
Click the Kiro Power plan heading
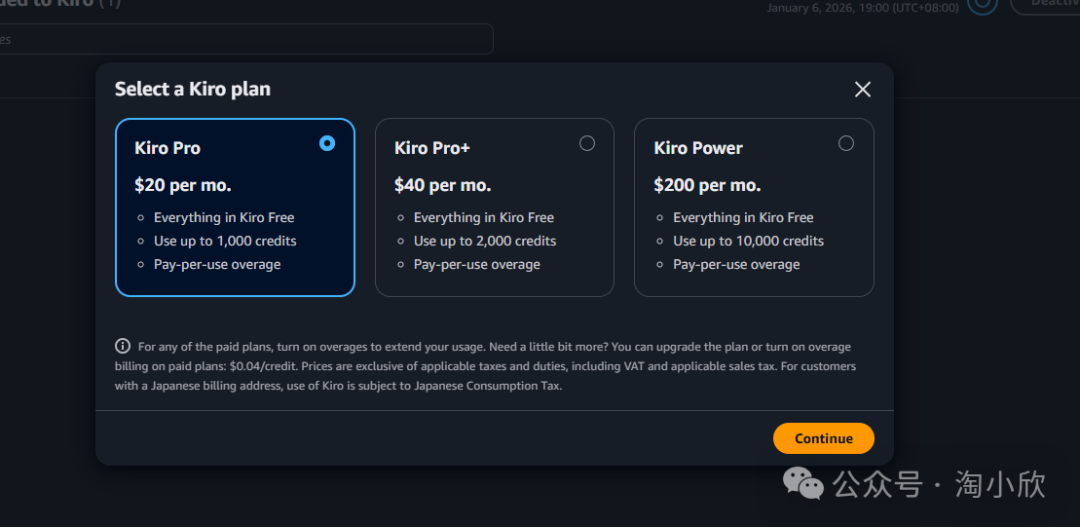pyautogui.click(x=698, y=148)
